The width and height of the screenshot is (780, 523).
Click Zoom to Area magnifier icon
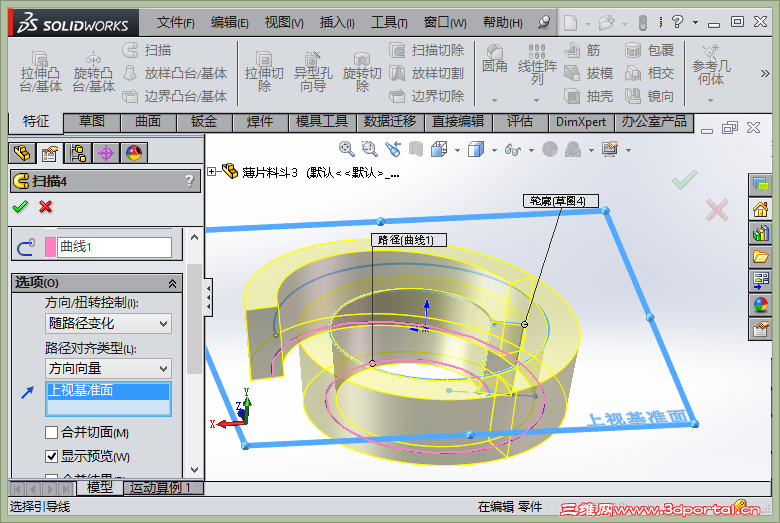click(x=369, y=149)
